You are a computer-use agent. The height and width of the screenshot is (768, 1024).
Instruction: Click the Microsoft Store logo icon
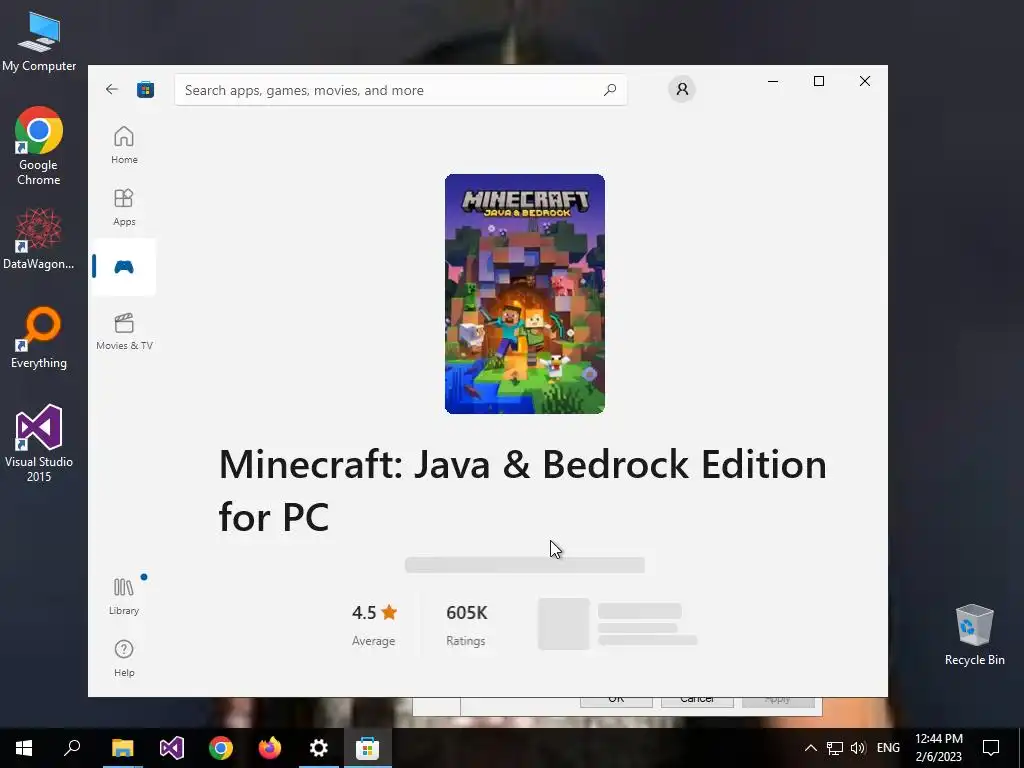click(x=145, y=89)
